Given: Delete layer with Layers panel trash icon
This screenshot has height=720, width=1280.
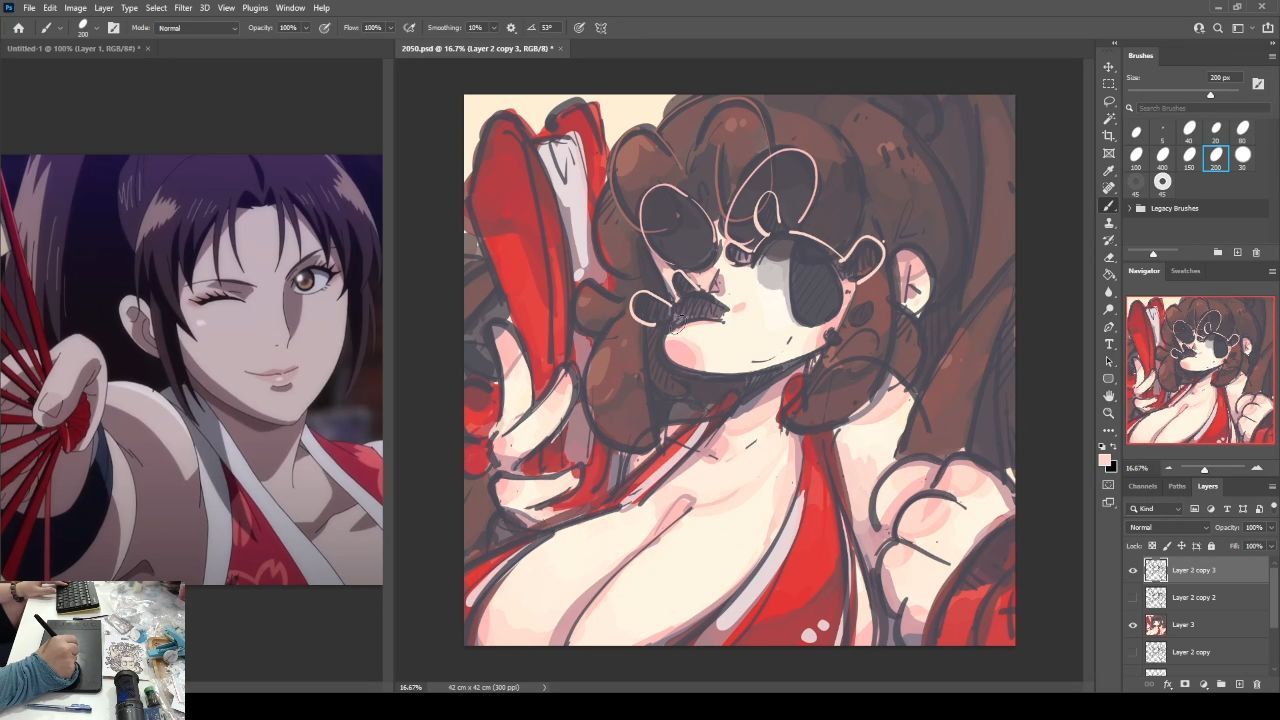Looking at the screenshot, I should coord(1257,684).
